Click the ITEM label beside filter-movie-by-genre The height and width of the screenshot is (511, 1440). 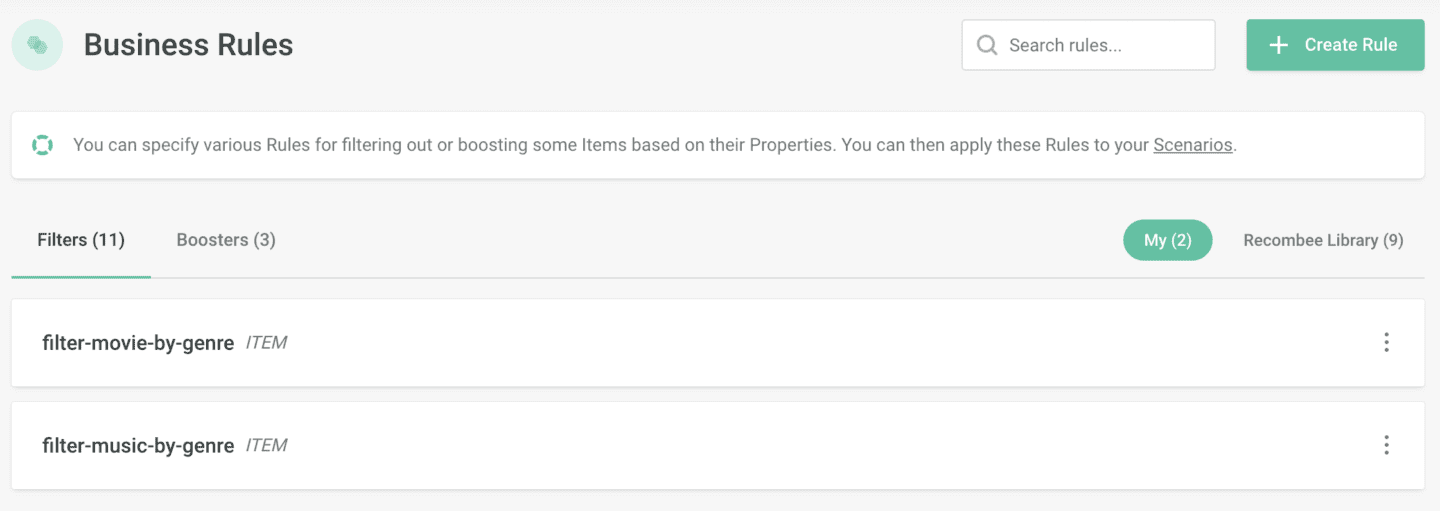(266, 343)
